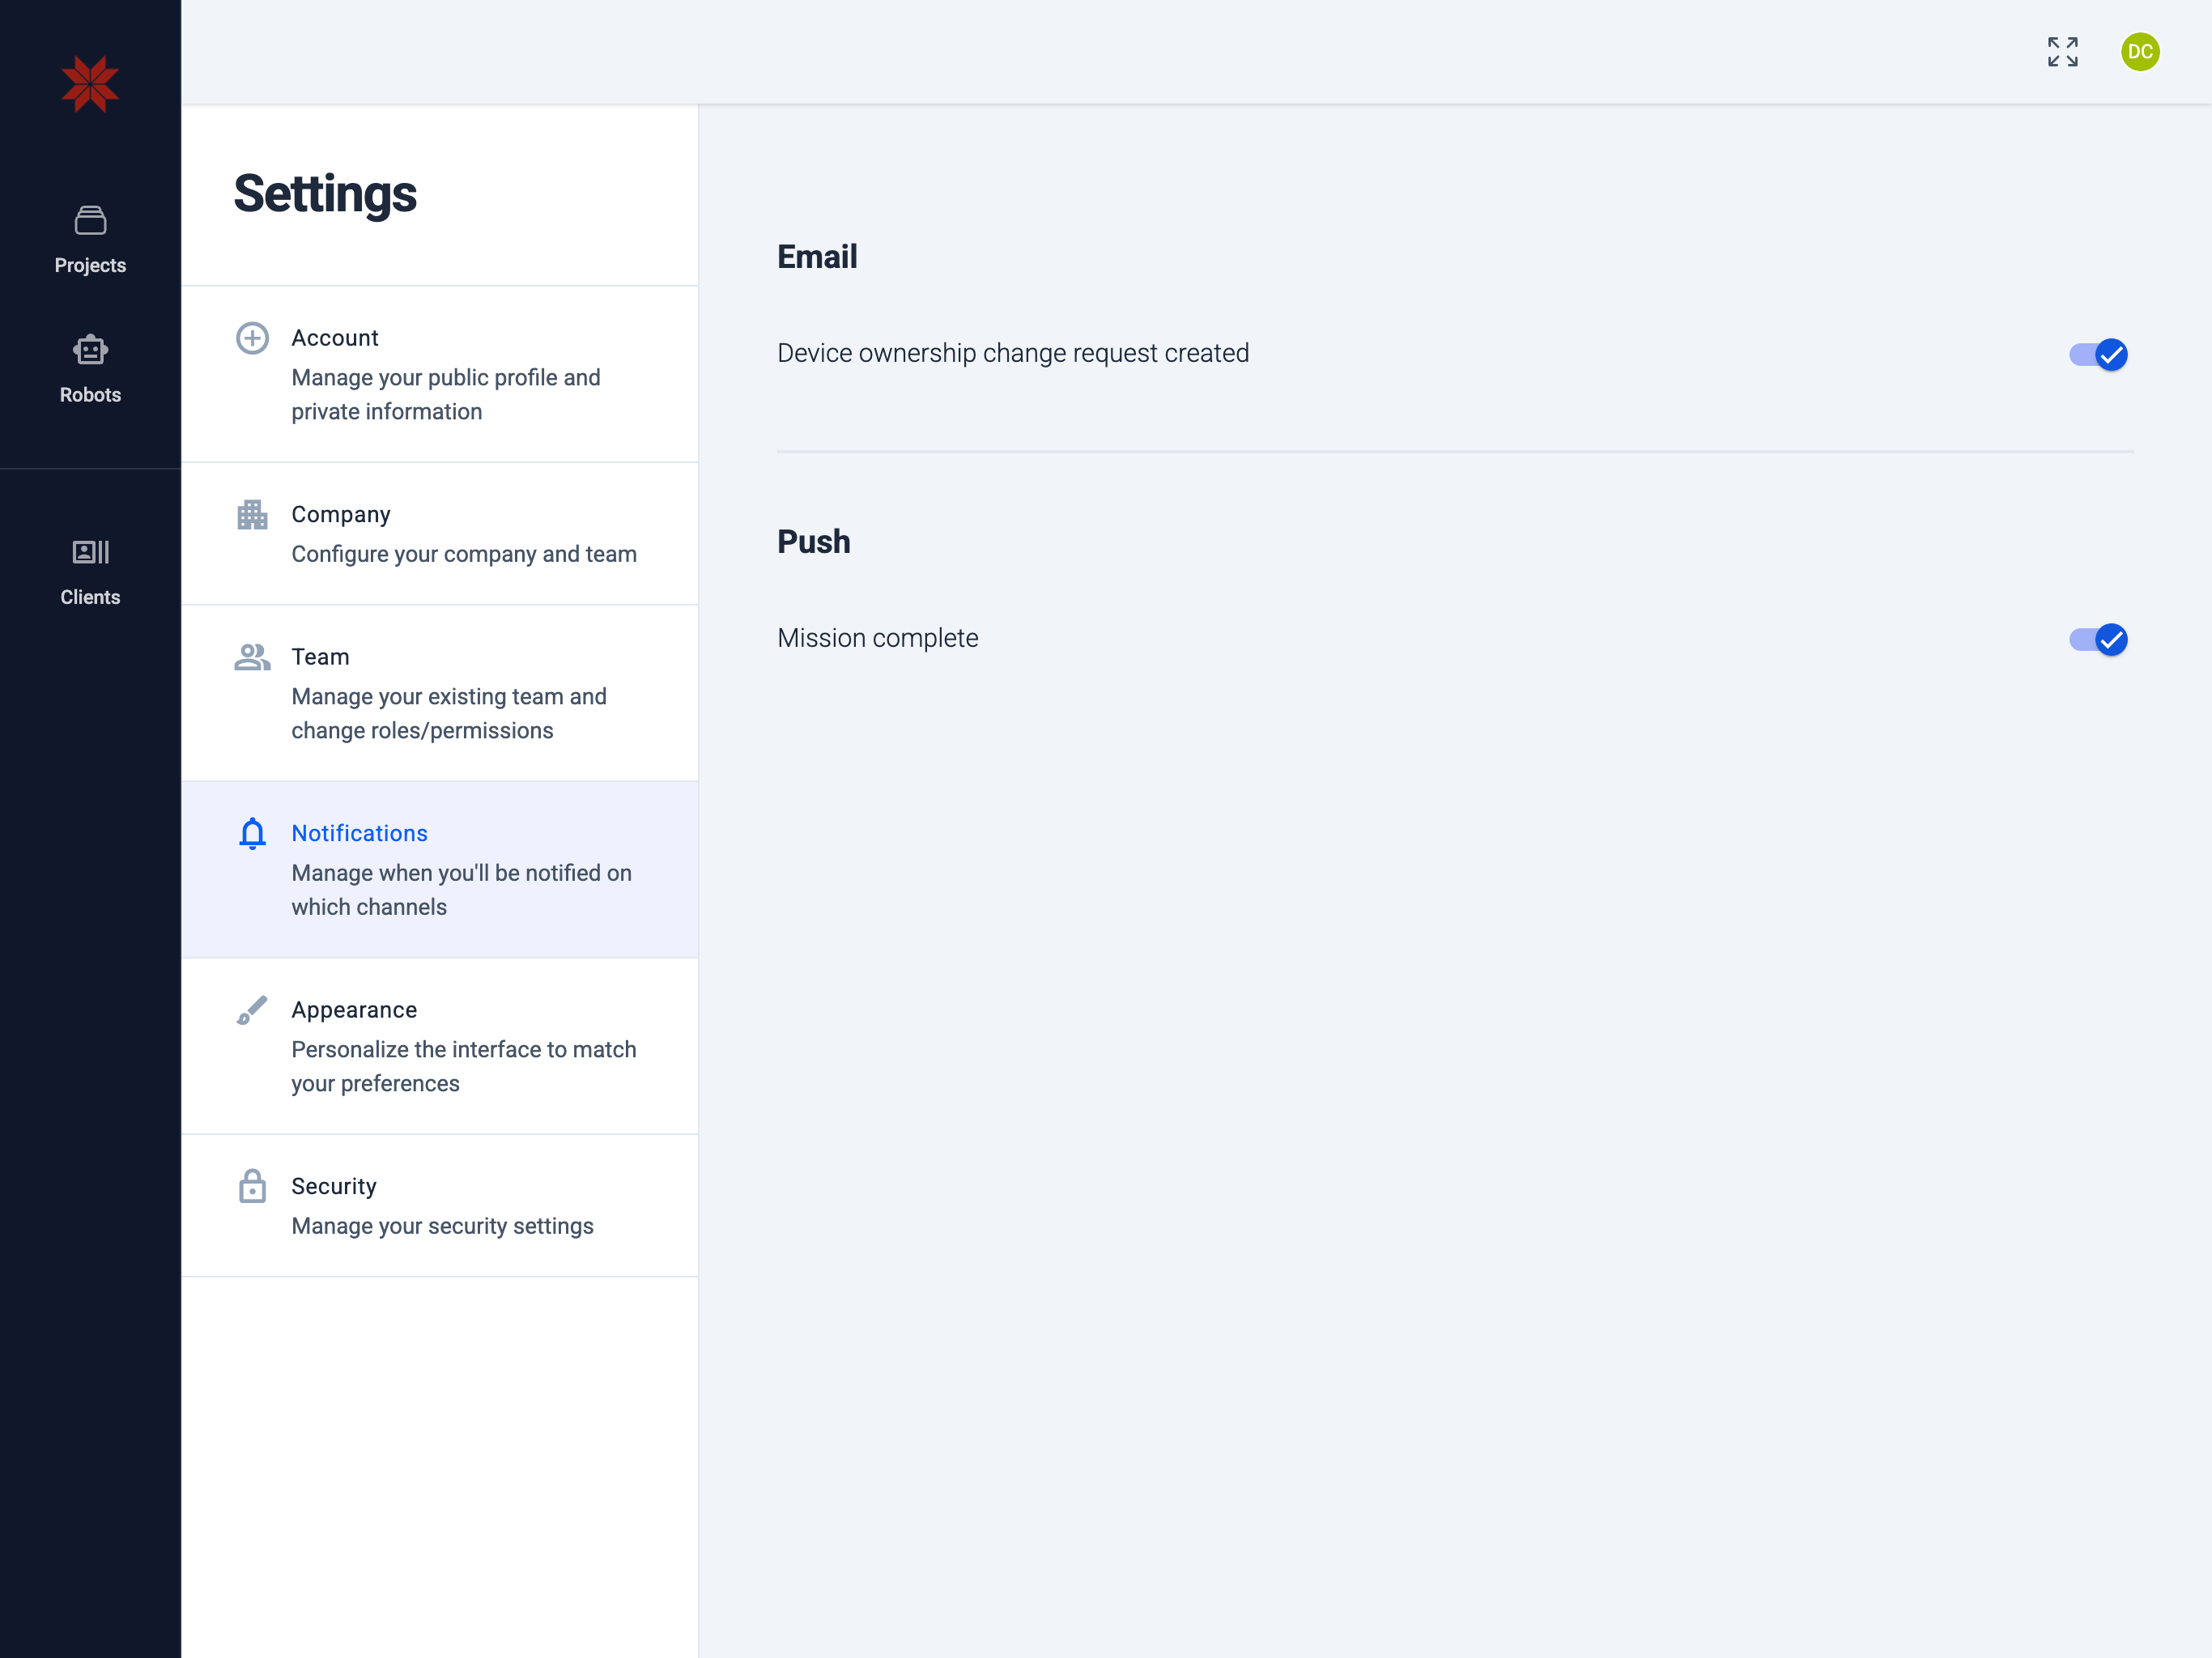Go to Clients via sidebar icon
This screenshot has width=2212, height=1658.
point(90,552)
